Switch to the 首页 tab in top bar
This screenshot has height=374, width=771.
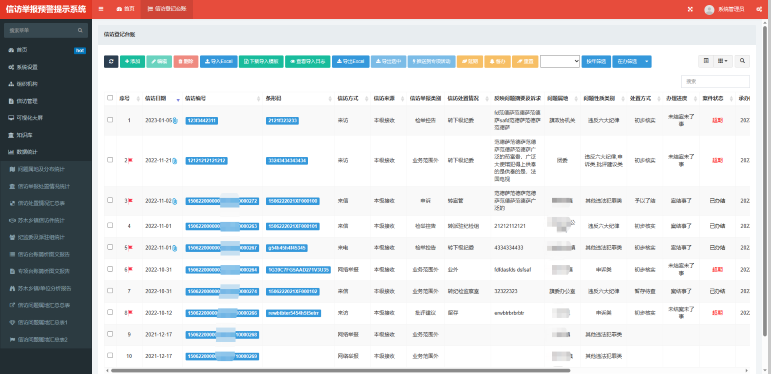pyautogui.click(x=125, y=9)
